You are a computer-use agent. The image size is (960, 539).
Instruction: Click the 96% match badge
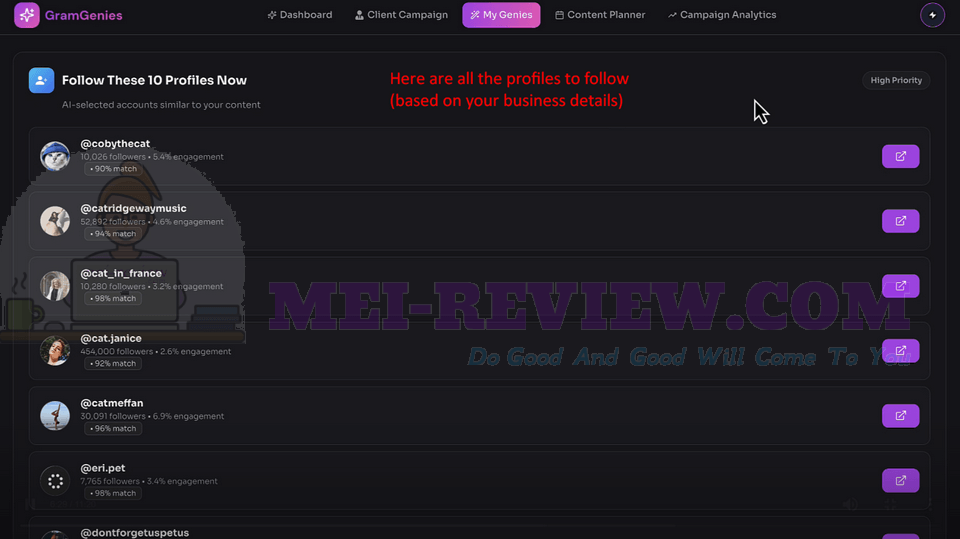click(x=113, y=428)
